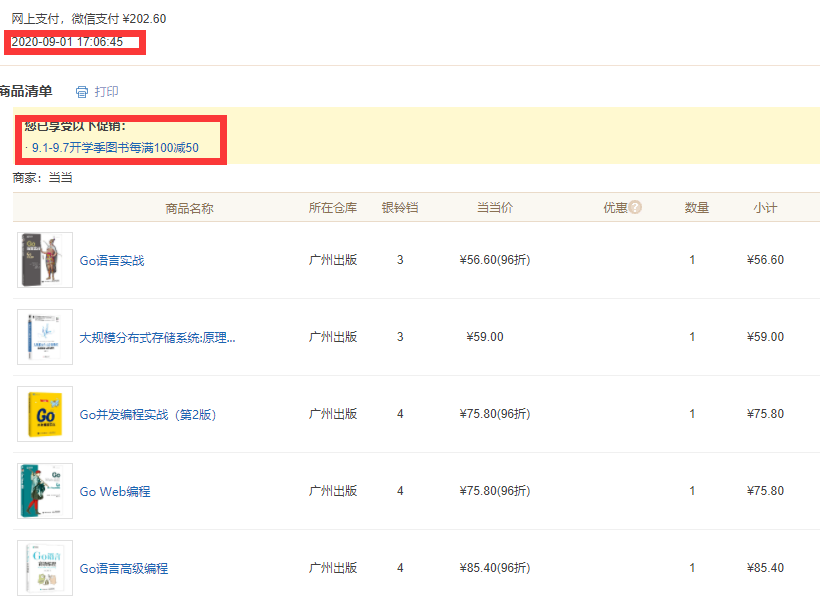This screenshot has height=608, width=820.
Task: Click the 商品名称 column header
Action: pyautogui.click(x=189, y=208)
